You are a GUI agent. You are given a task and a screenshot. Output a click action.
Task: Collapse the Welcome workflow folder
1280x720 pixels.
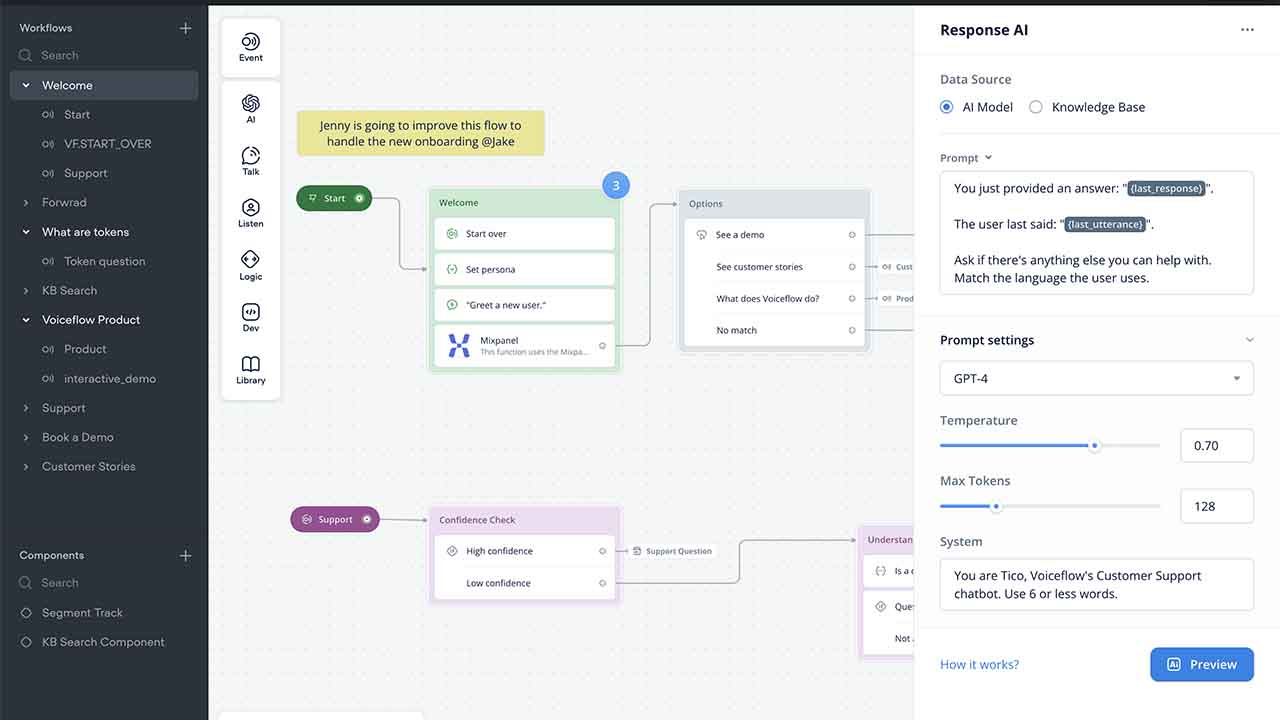(26, 86)
